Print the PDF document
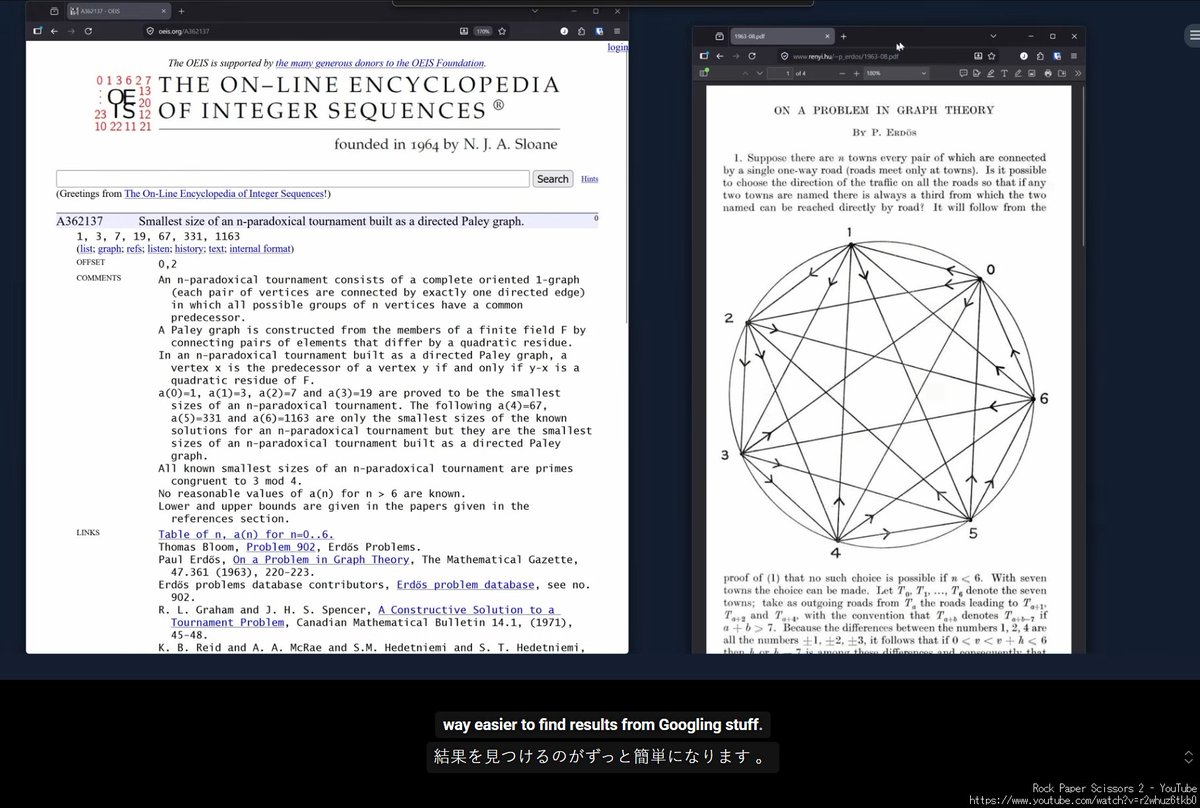 click(x=1048, y=73)
